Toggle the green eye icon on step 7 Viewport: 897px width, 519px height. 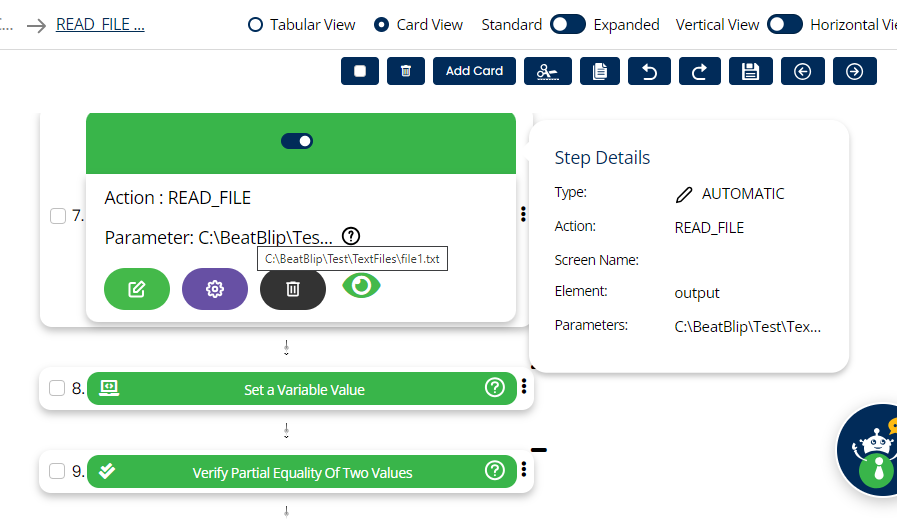coord(361,286)
